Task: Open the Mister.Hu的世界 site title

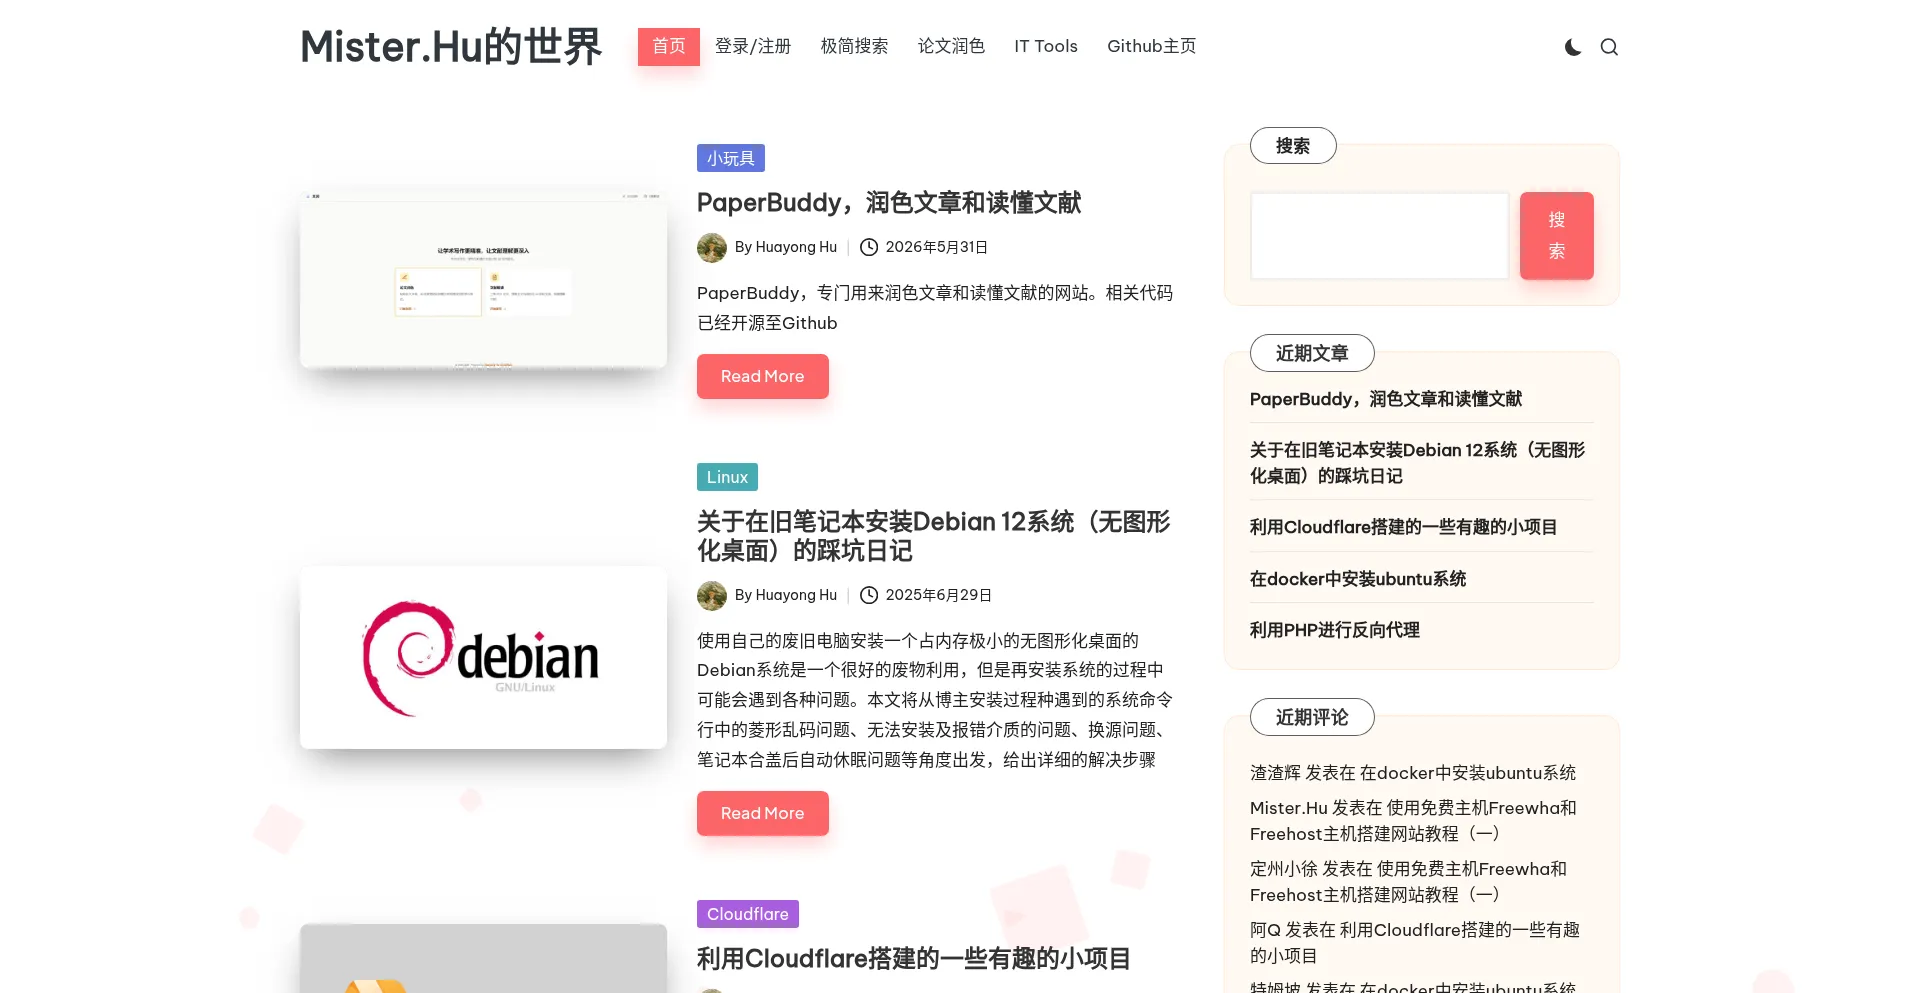Action: coord(451,47)
